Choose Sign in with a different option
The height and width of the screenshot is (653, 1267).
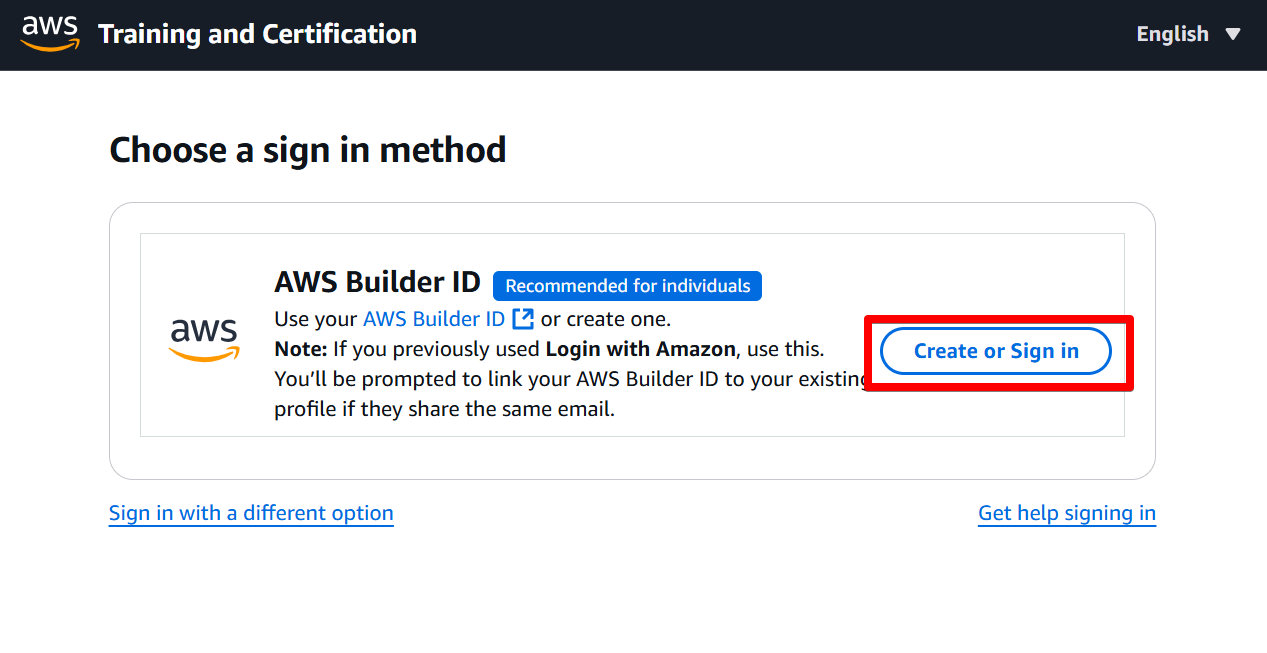(x=251, y=513)
